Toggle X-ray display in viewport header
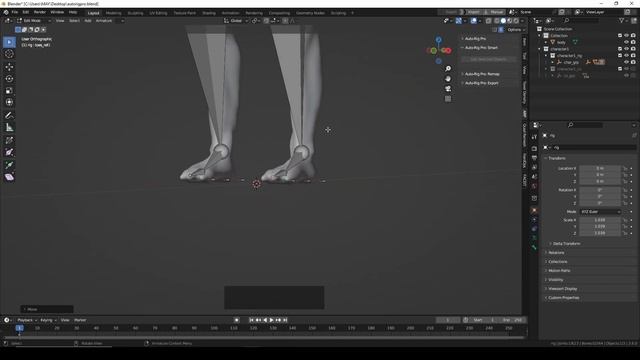Image resolution: width=640 pixels, height=360 pixels. point(489,20)
